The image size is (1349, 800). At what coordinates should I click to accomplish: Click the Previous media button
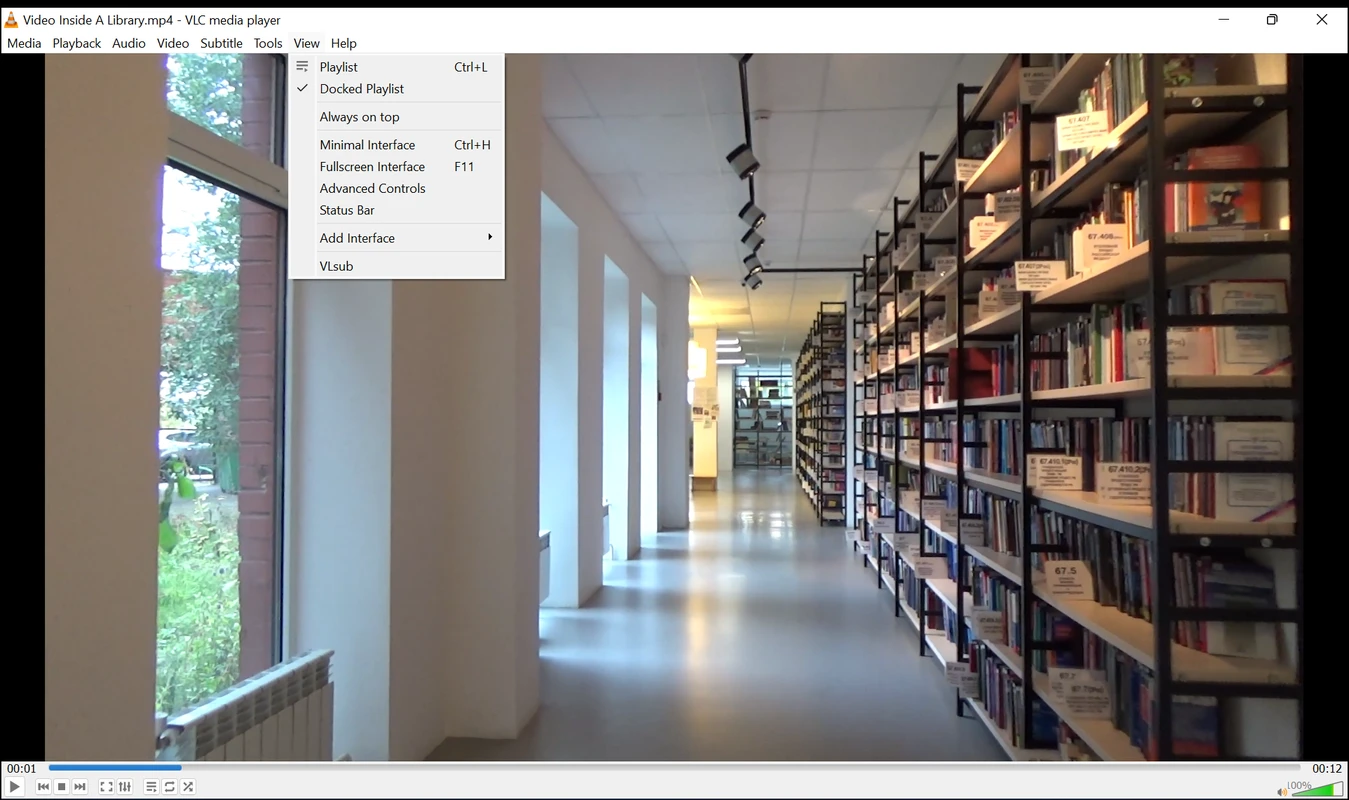[x=43, y=787]
